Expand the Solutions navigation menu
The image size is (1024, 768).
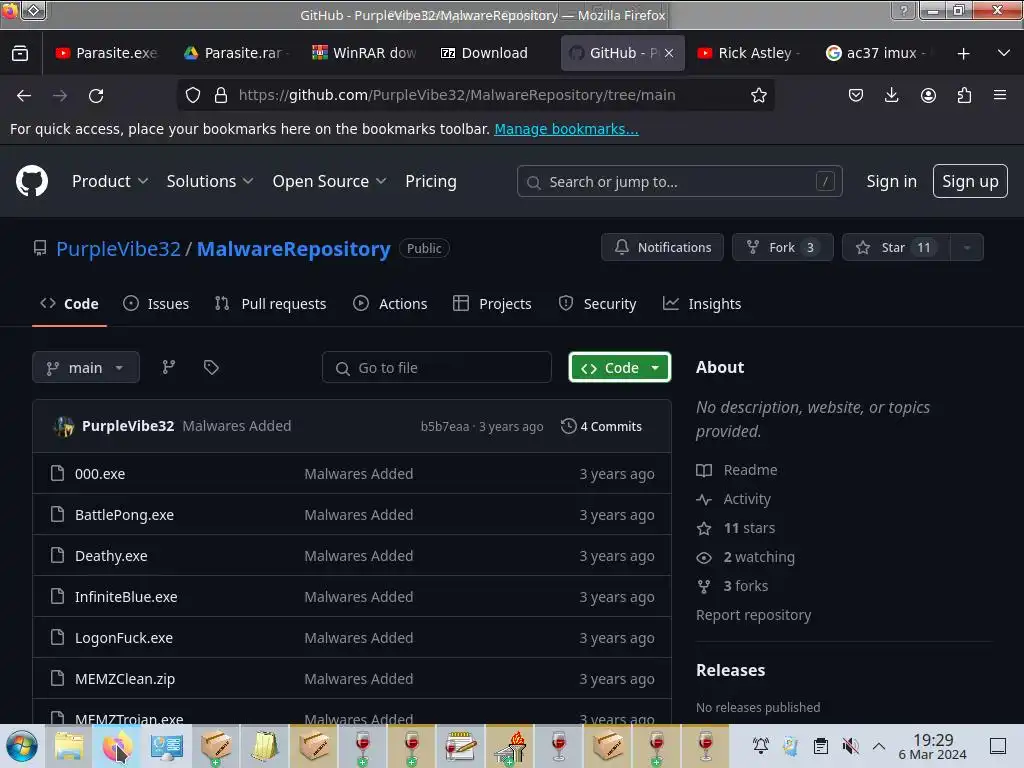click(x=210, y=181)
